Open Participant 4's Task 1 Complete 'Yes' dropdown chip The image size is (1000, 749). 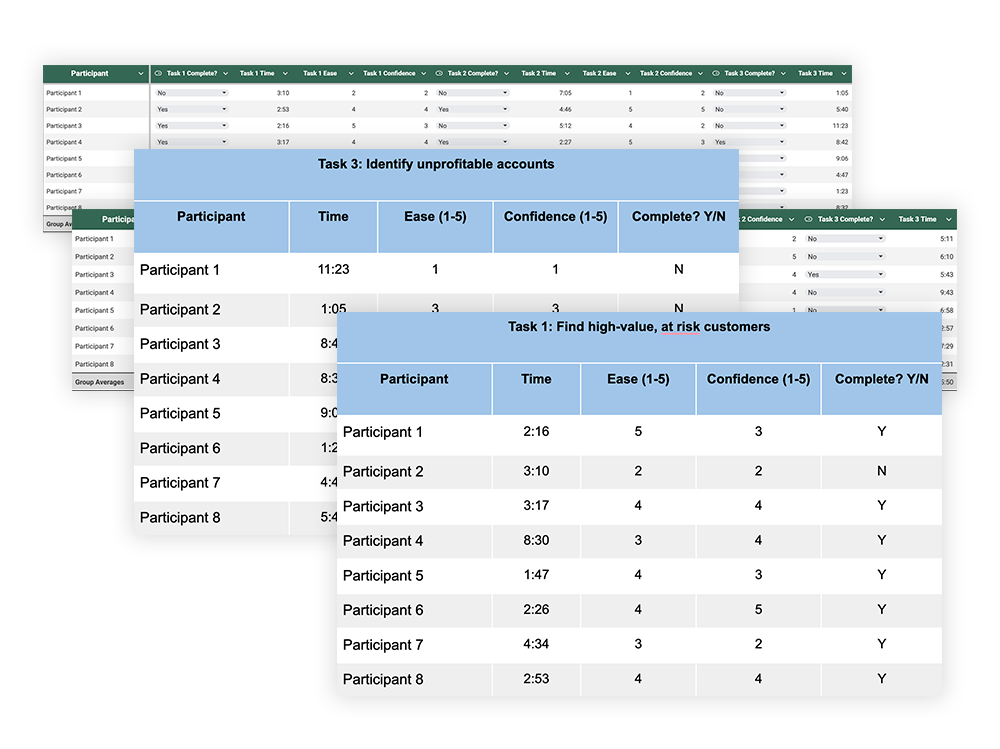point(191,142)
